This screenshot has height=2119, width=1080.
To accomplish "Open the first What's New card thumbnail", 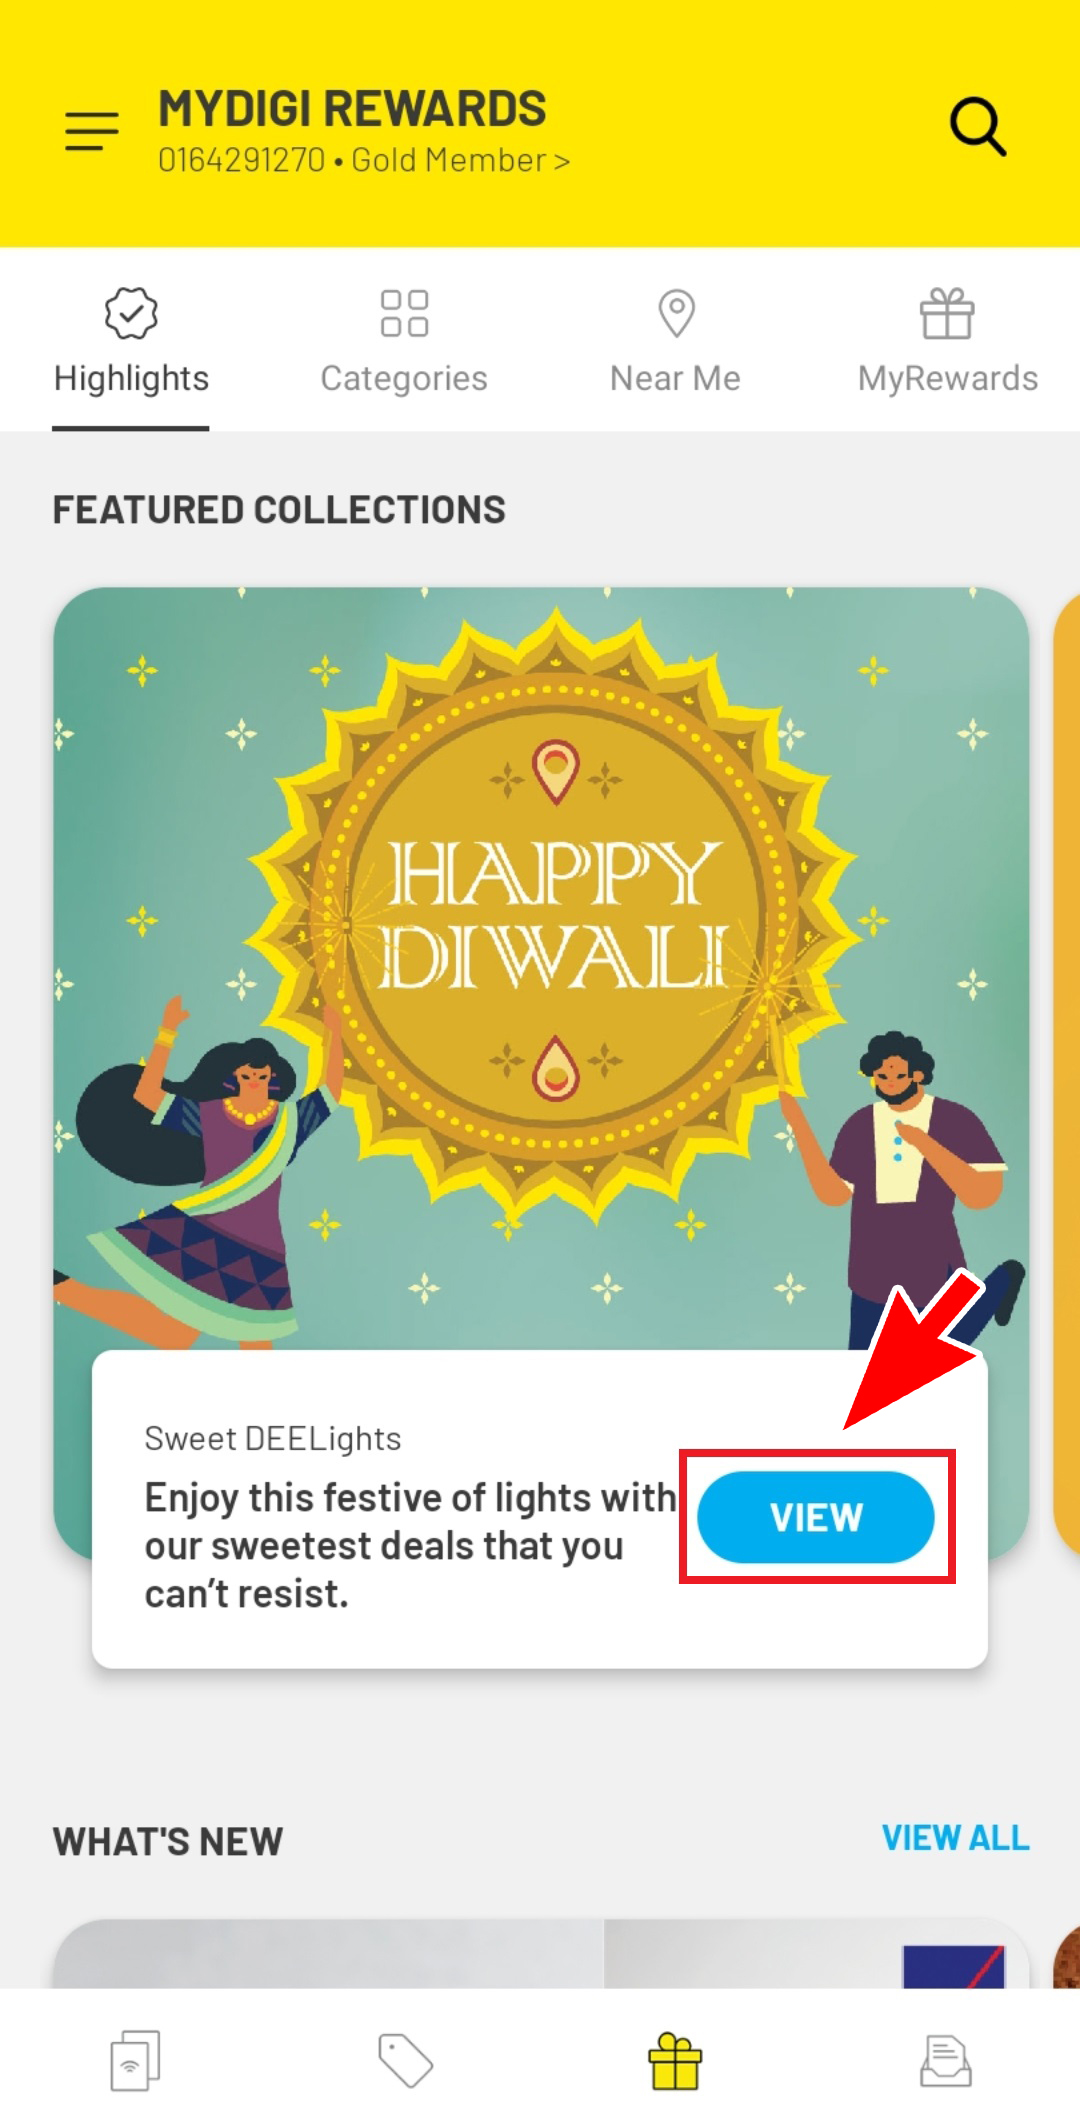I will pos(541,1953).
